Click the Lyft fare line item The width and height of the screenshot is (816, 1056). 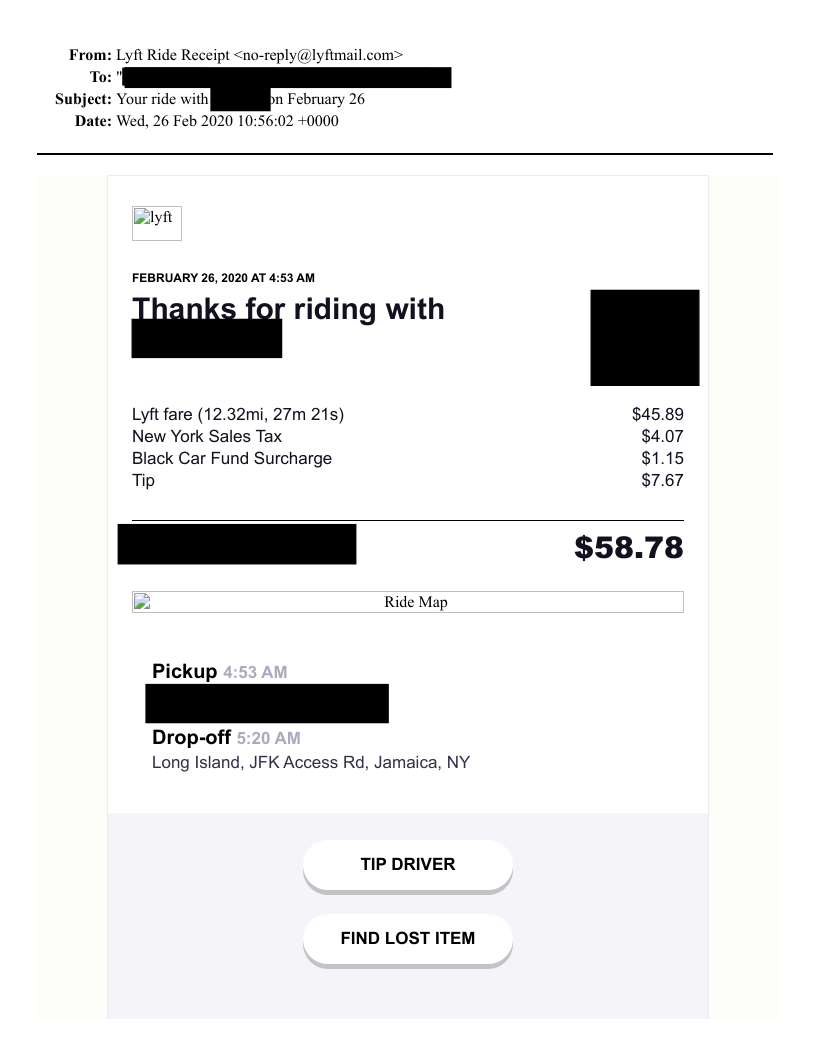238,414
